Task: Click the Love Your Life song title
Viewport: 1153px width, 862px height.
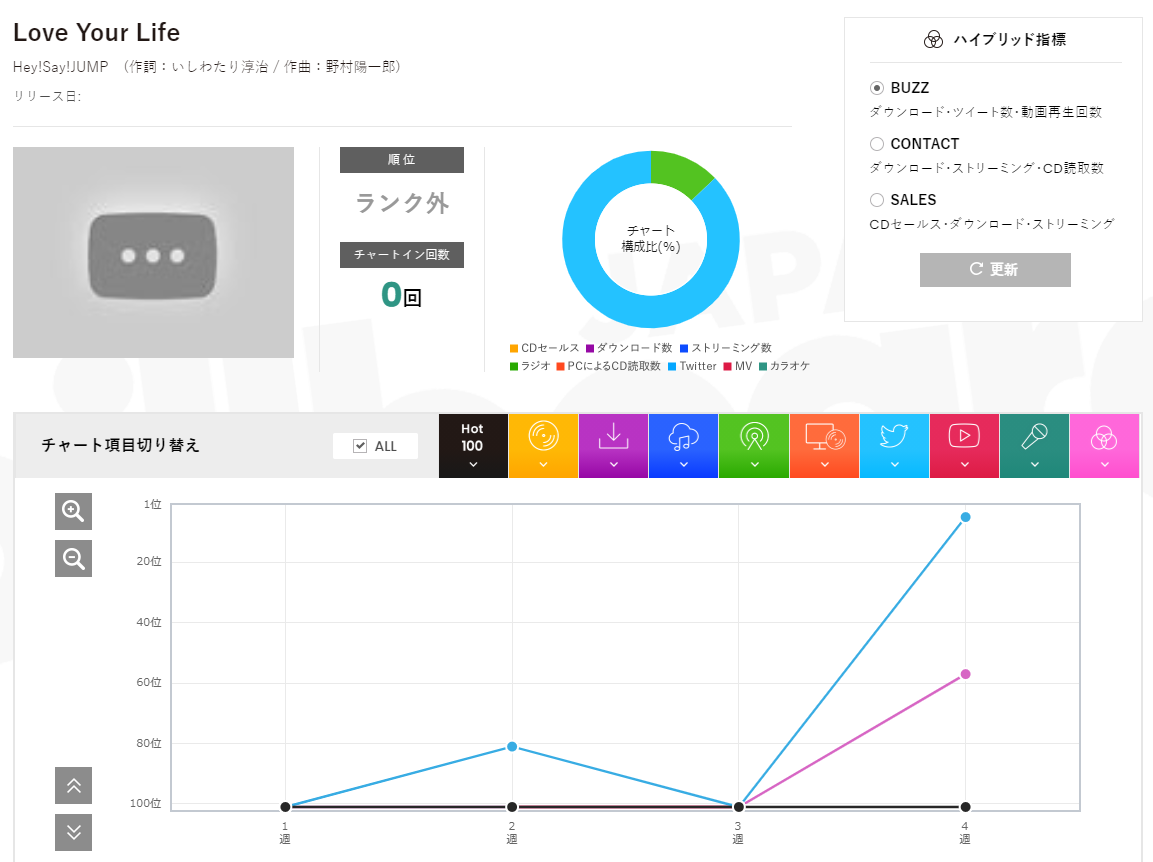Action: pyautogui.click(x=96, y=32)
